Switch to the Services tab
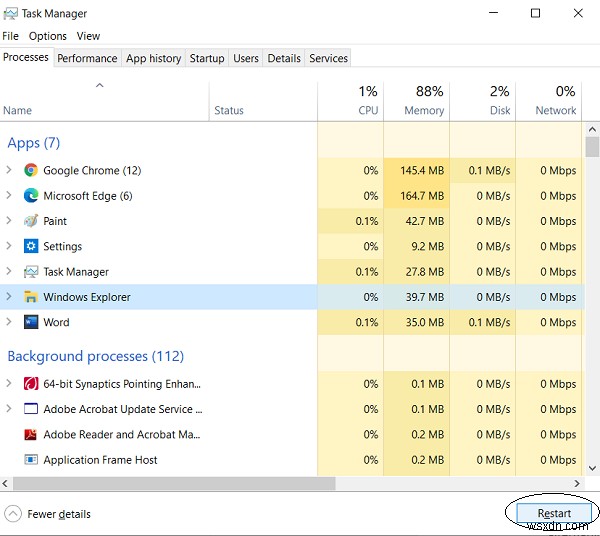Viewport: 600px width, 536px height. pyautogui.click(x=328, y=58)
